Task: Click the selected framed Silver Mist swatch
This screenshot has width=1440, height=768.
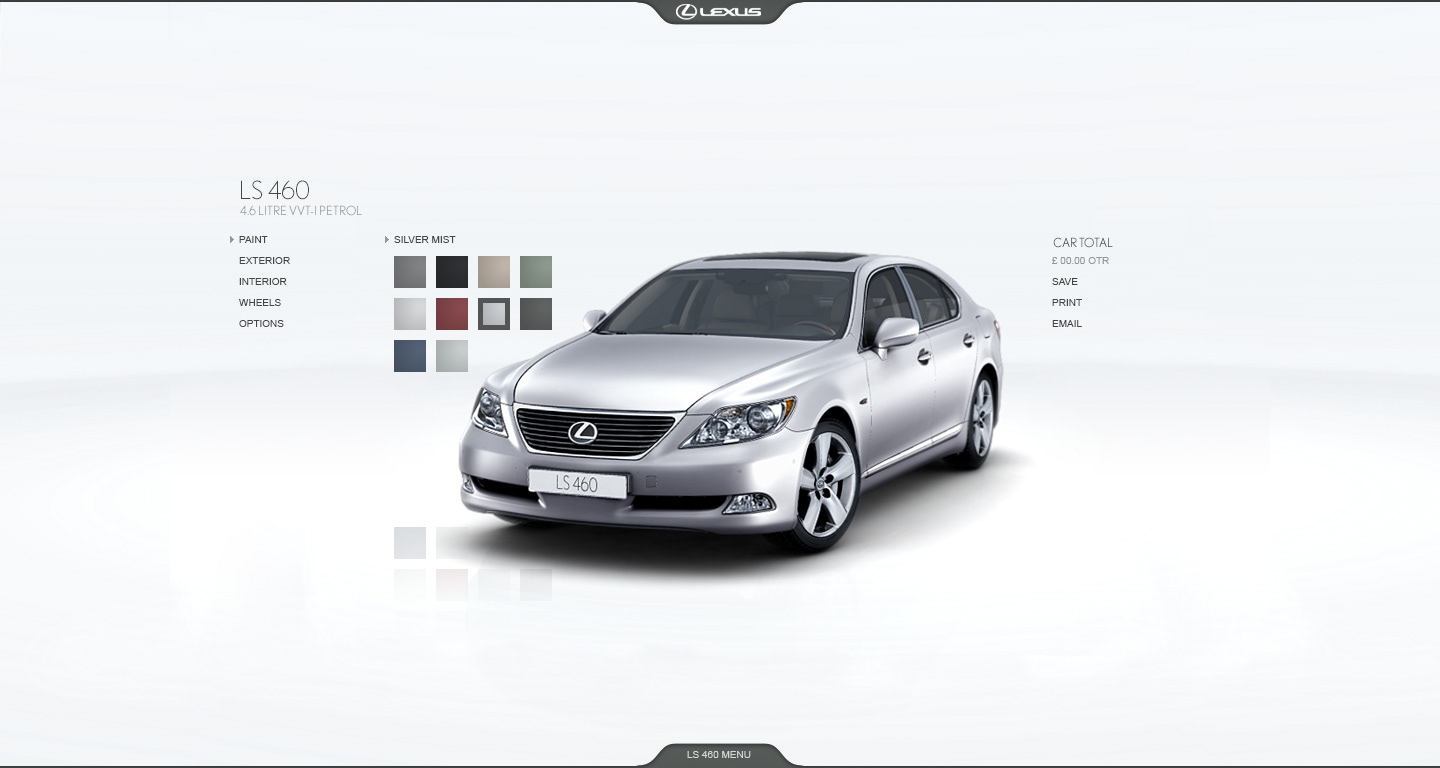Action: coord(494,314)
